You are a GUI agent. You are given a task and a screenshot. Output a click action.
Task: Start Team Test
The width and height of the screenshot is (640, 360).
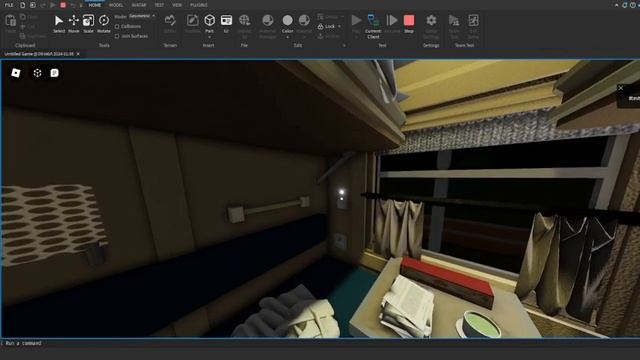click(x=454, y=26)
